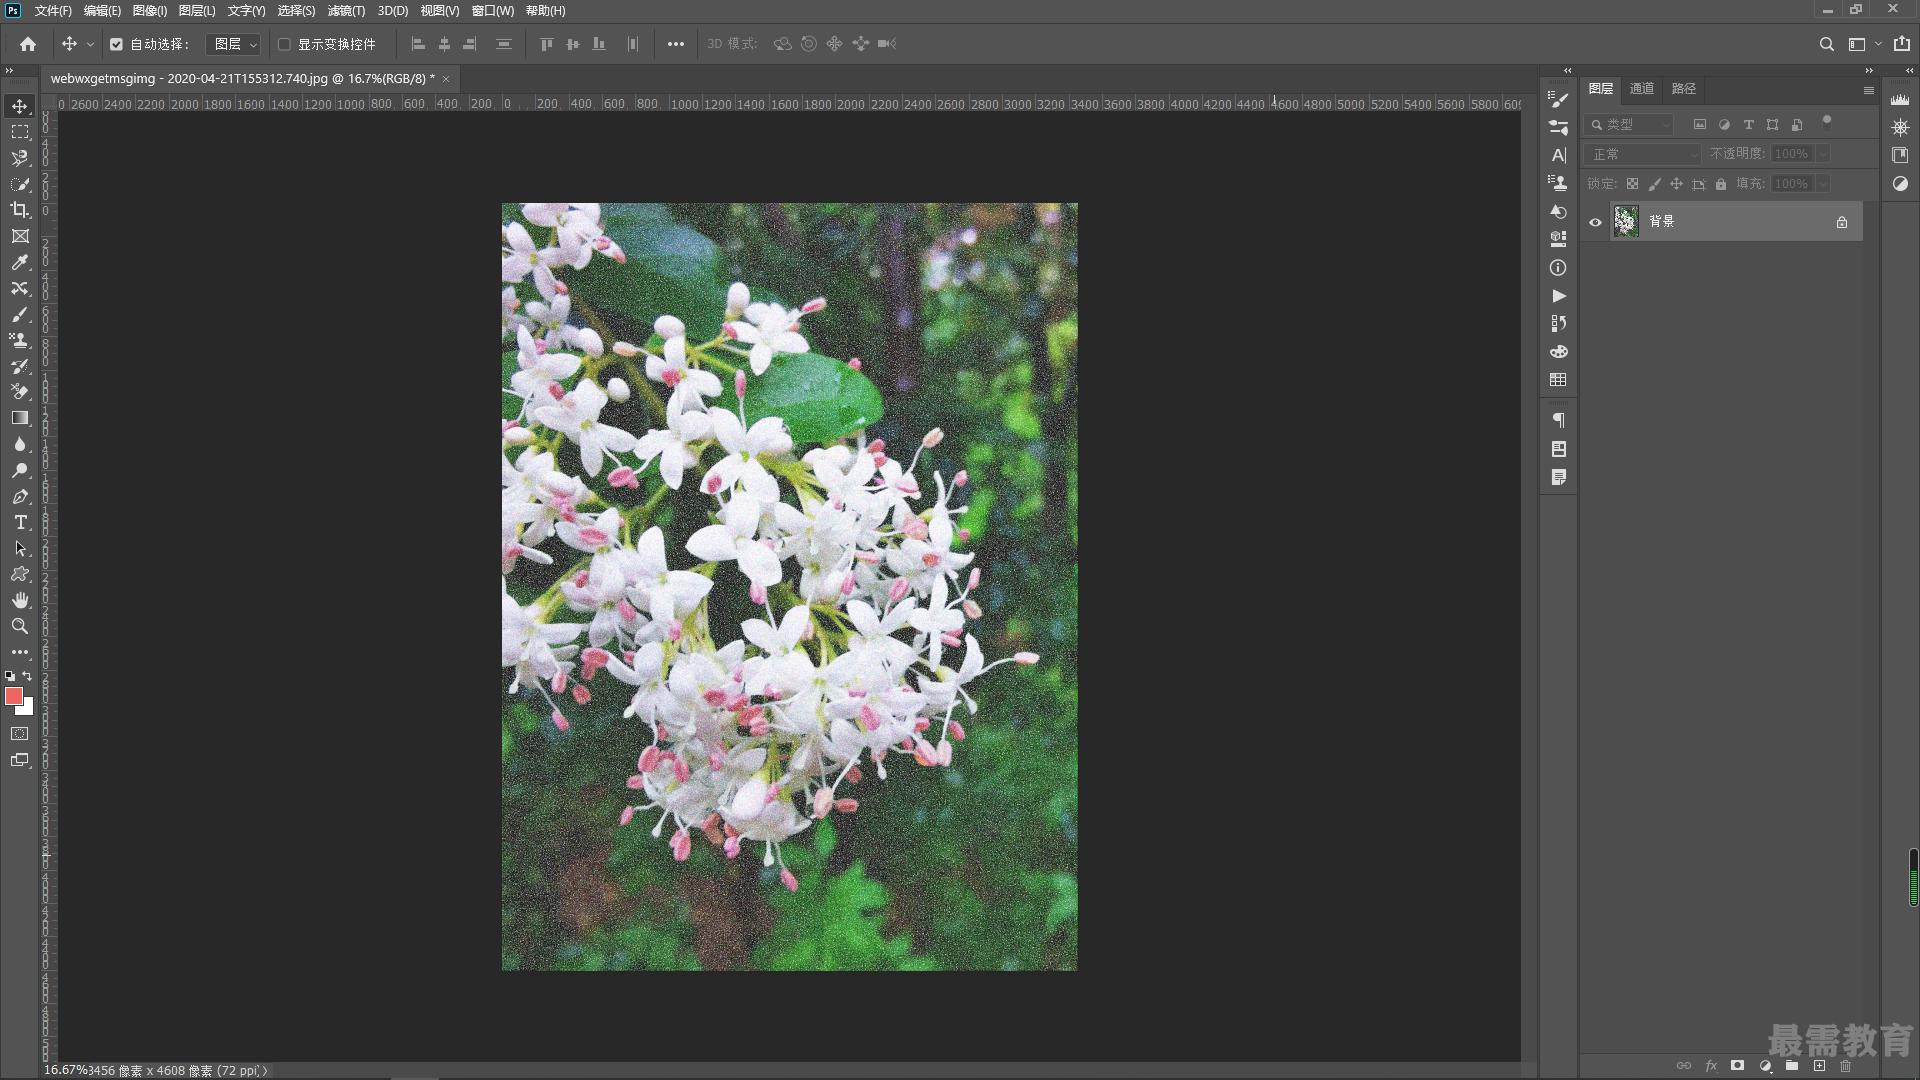Close the webwxgetmsgimg document tab

(x=446, y=79)
